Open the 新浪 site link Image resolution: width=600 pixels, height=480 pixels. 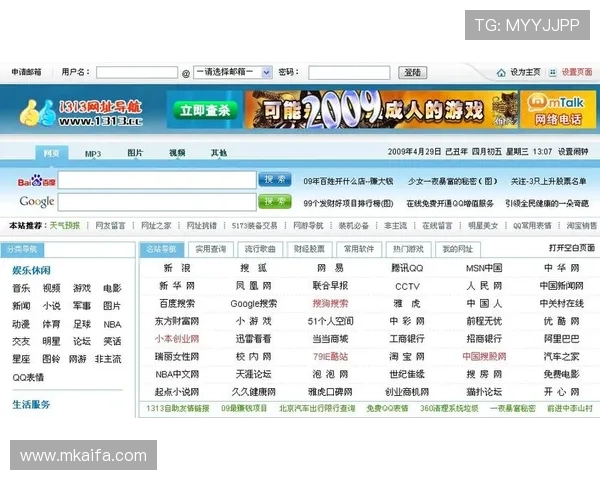[177, 268]
